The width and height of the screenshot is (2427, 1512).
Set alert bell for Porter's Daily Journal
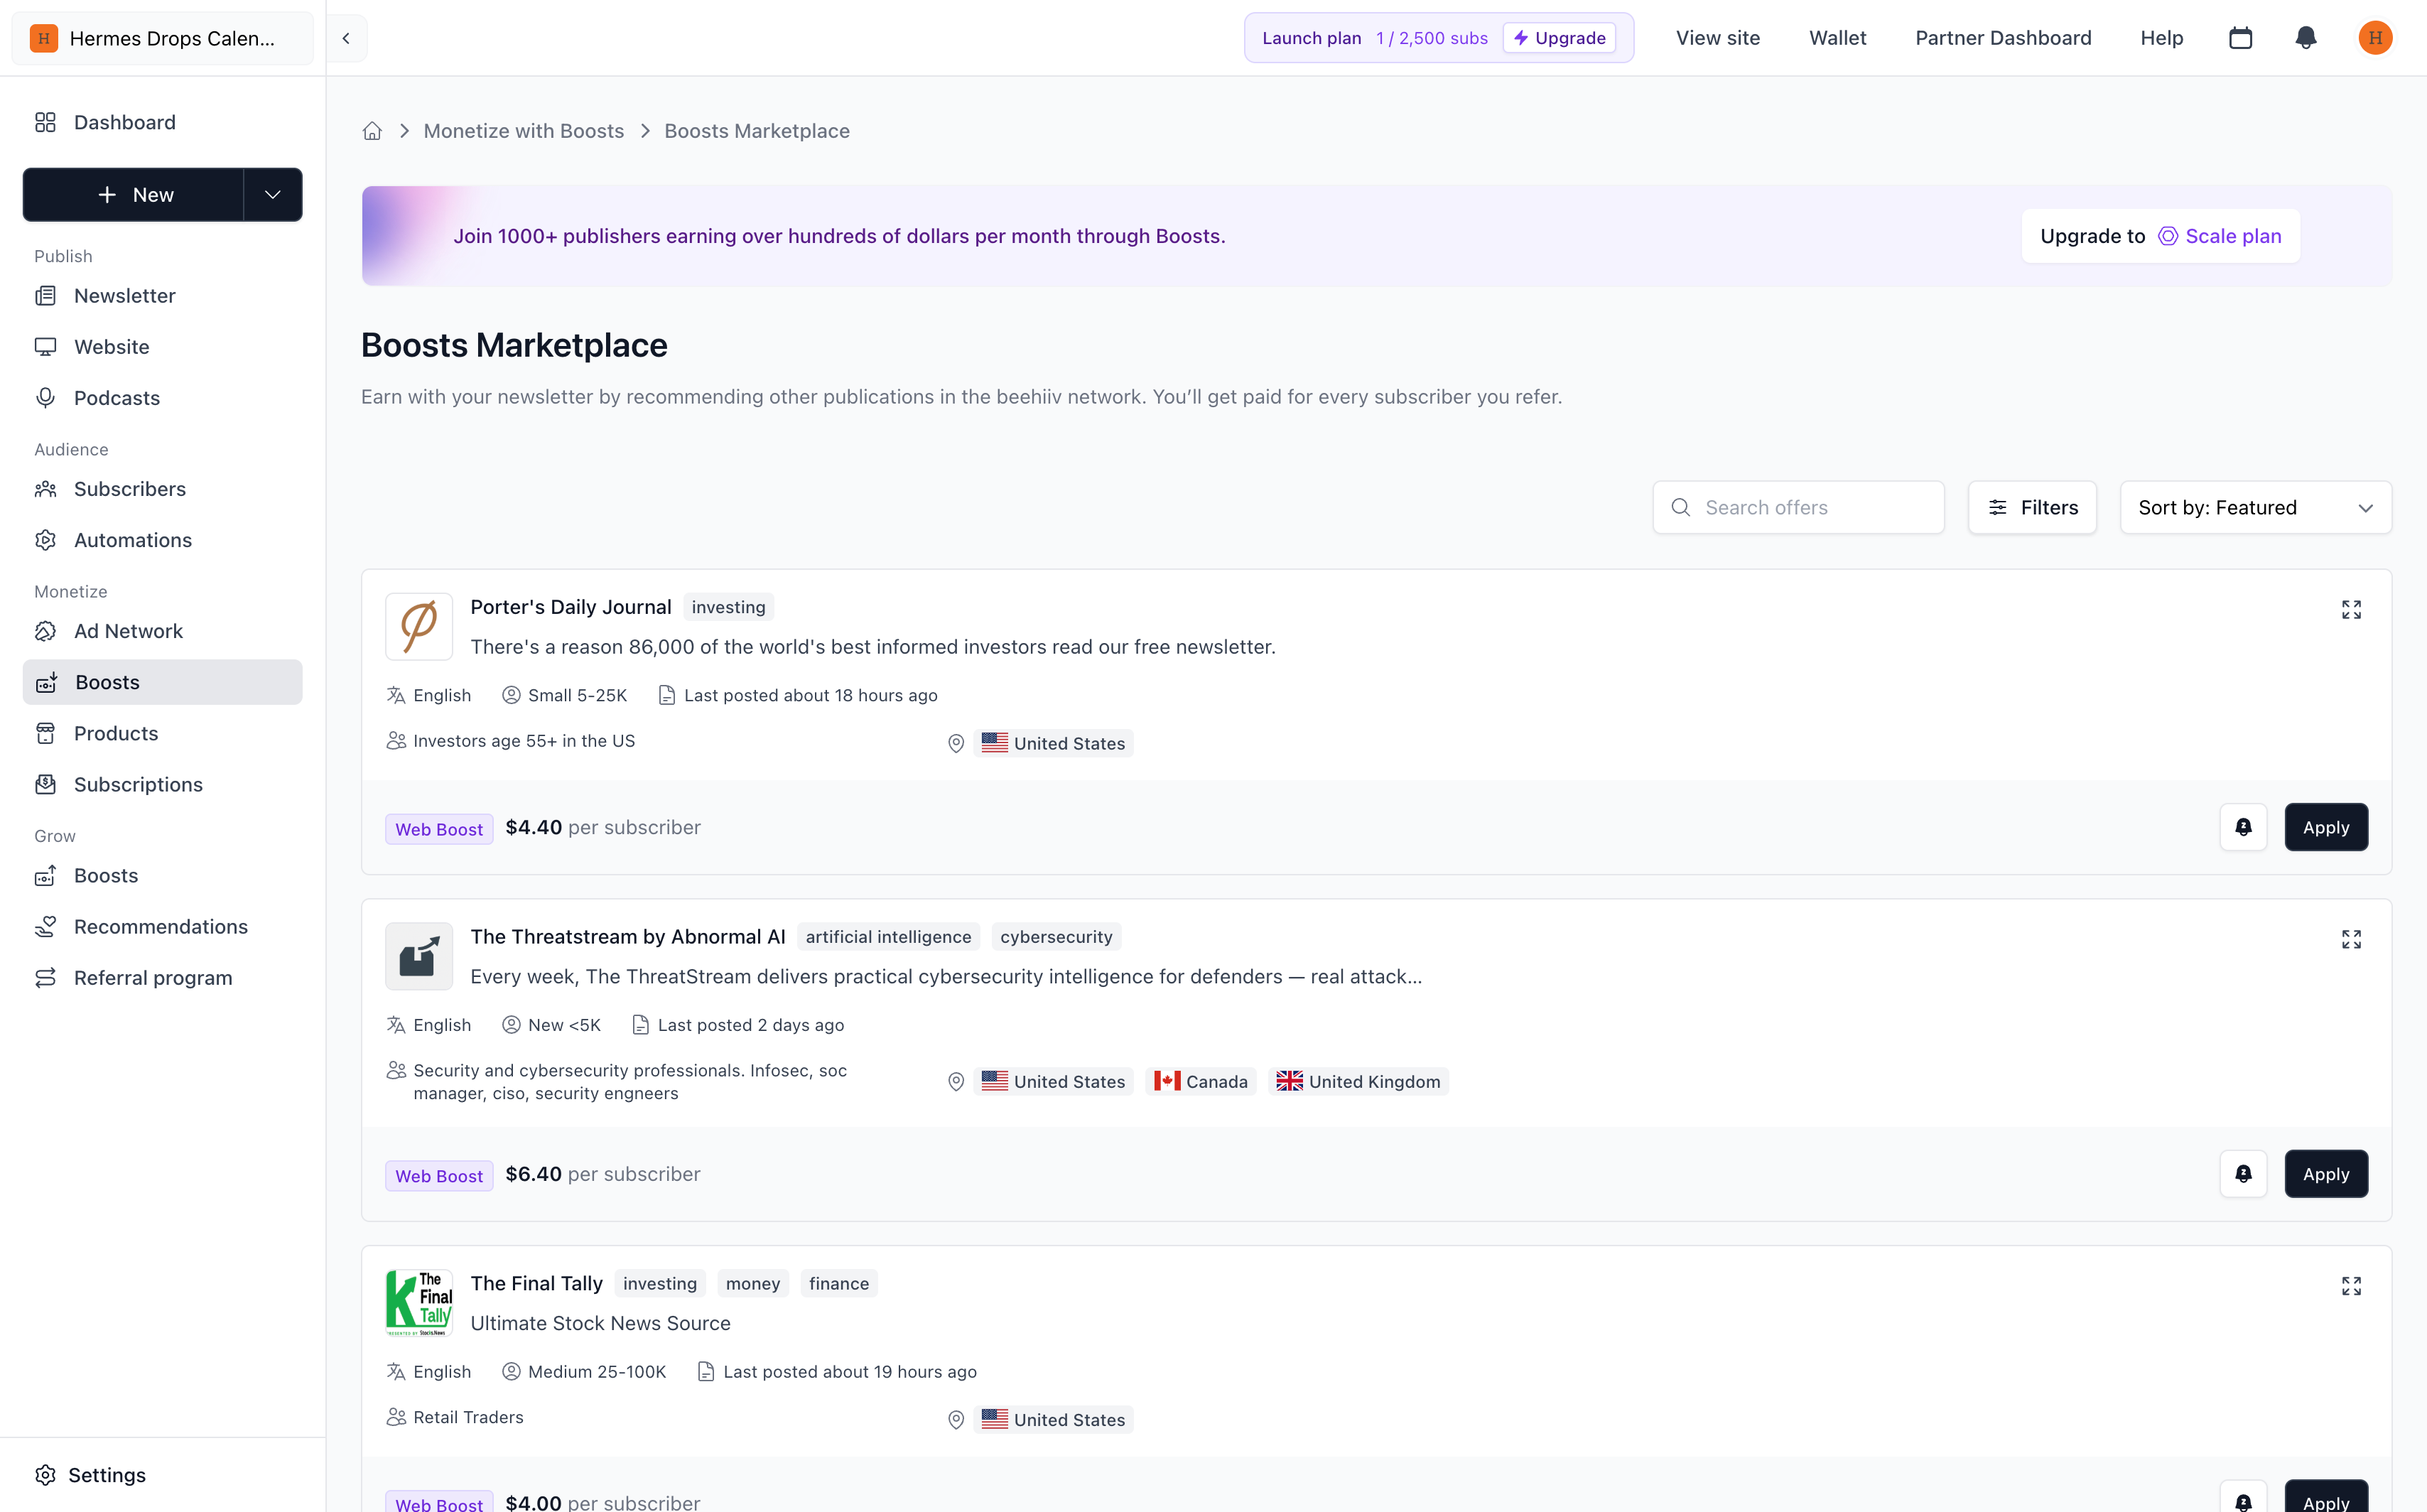[2243, 827]
